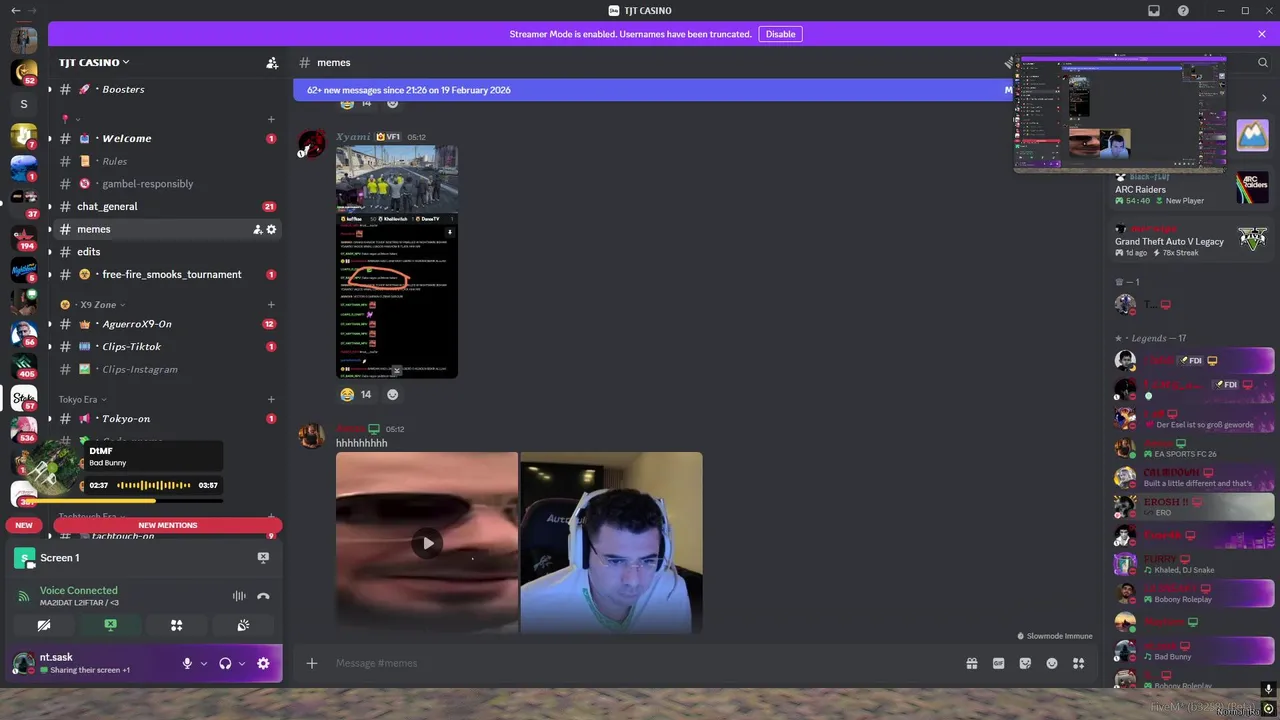Disable Streamer Mode via the banner button
Viewport: 1280px width, 720px height.
point(780,34)
